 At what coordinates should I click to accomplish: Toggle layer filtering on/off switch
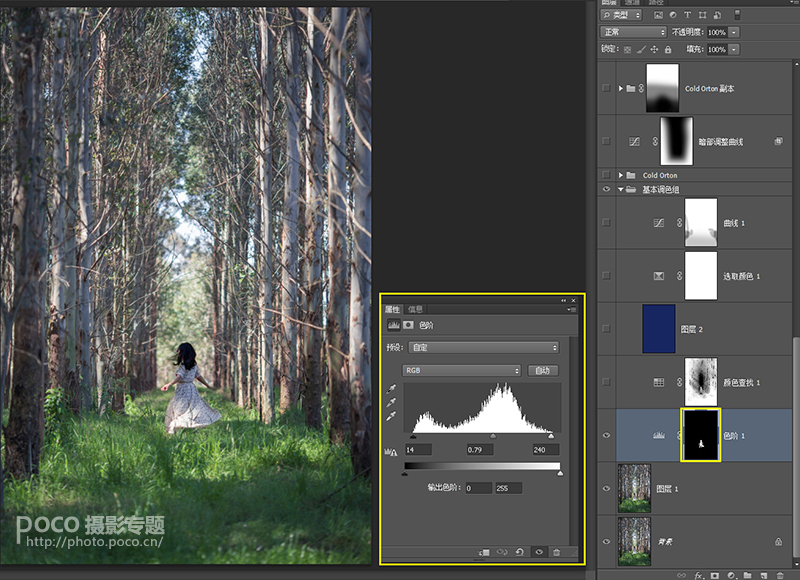tap(737, 15)
